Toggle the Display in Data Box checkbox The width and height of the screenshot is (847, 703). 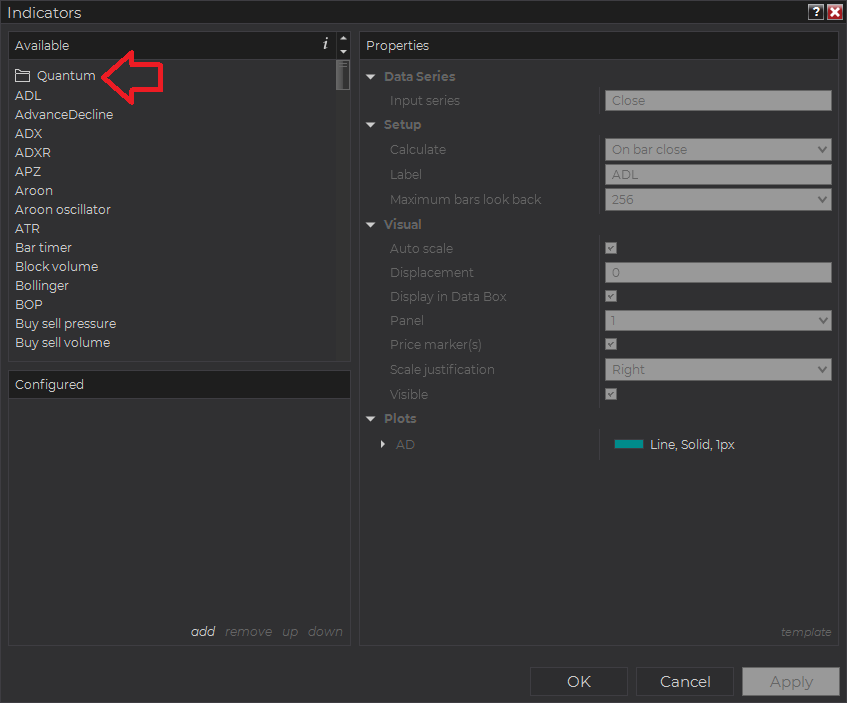[611, 296]
